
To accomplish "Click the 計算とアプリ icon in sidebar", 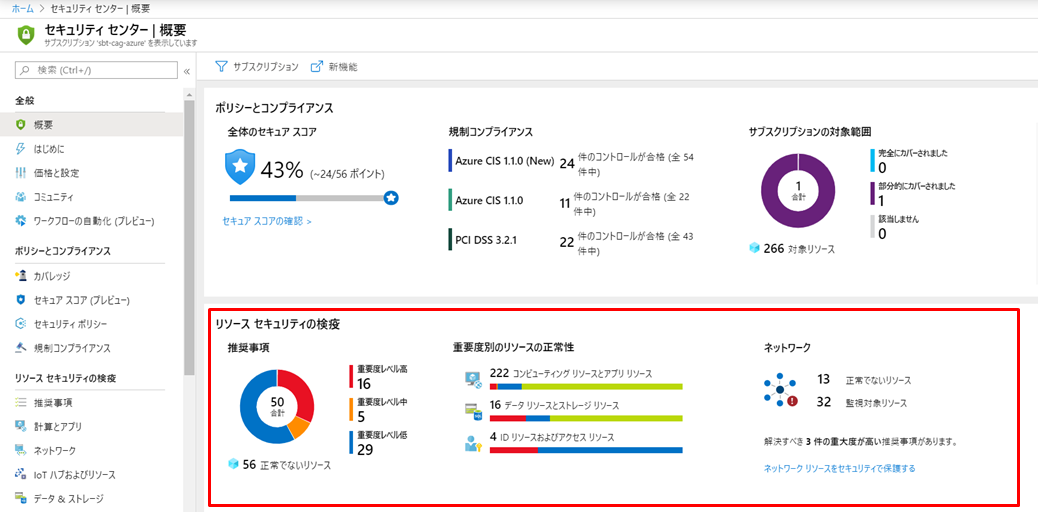I will pyautogui.click(x=21, y=427).
